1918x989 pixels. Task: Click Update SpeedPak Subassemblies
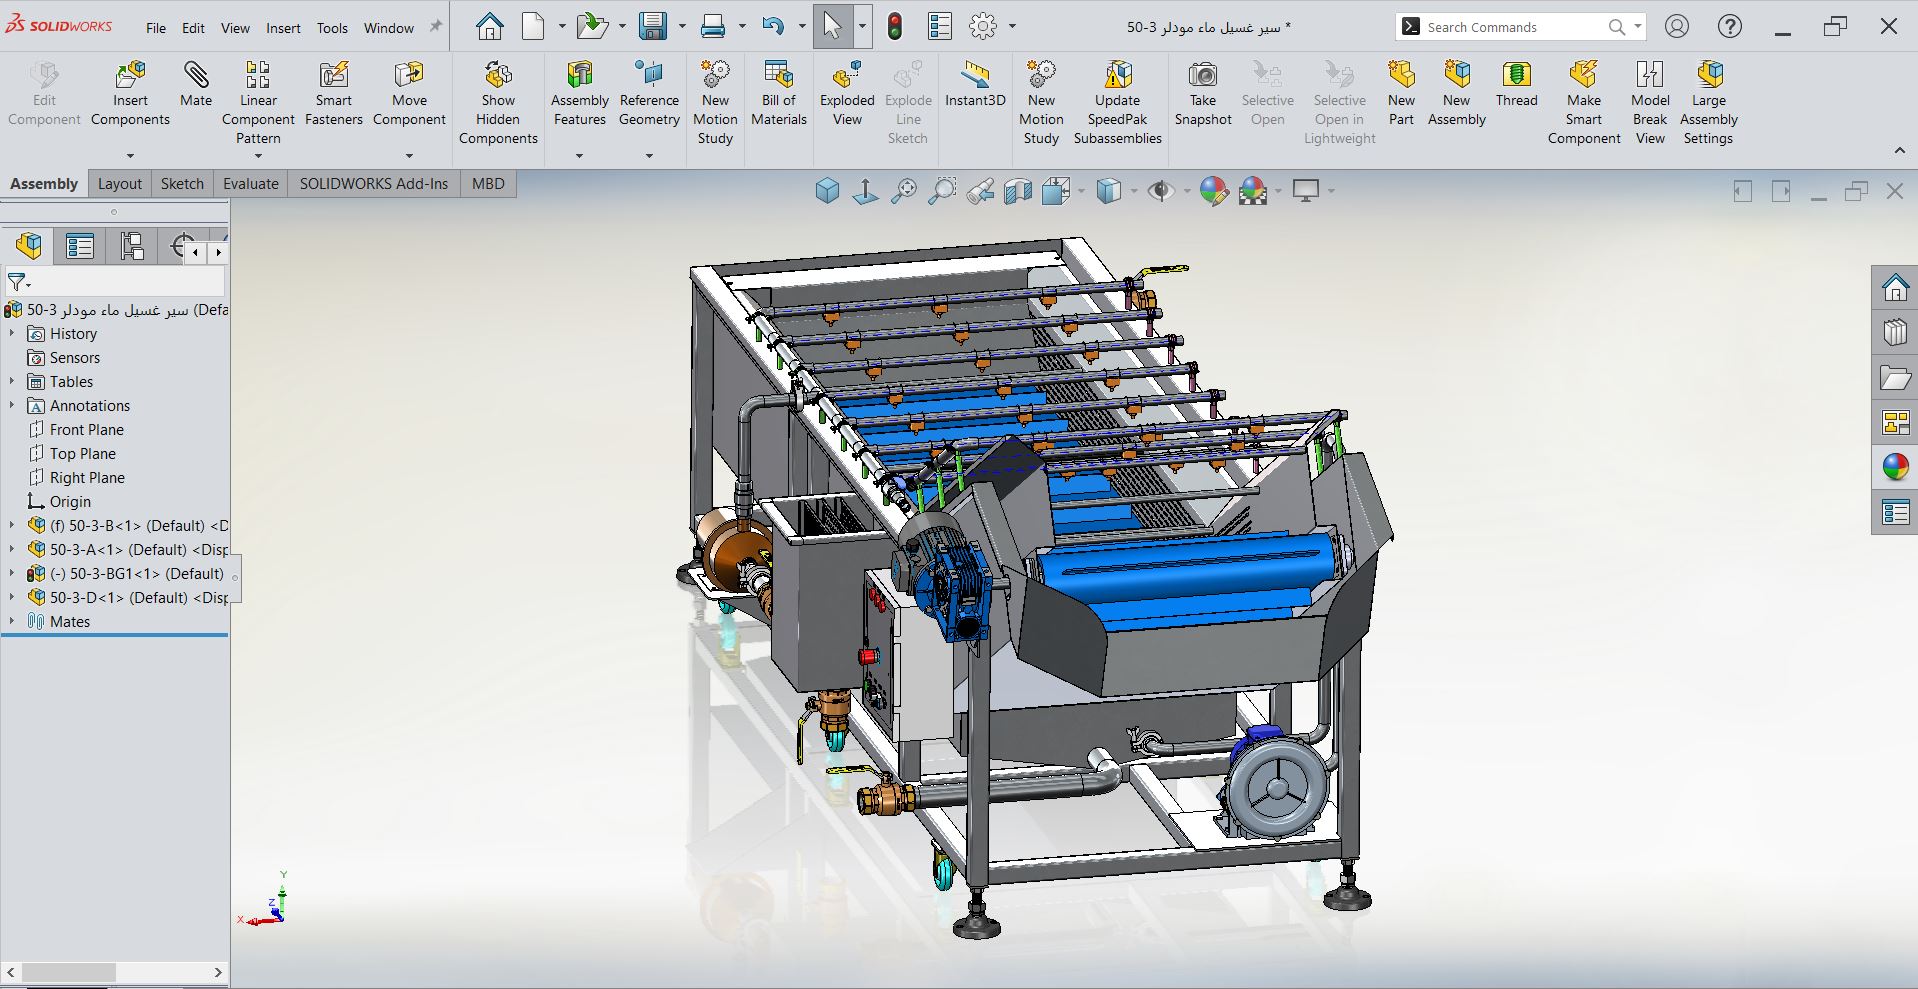[1117, 102]
